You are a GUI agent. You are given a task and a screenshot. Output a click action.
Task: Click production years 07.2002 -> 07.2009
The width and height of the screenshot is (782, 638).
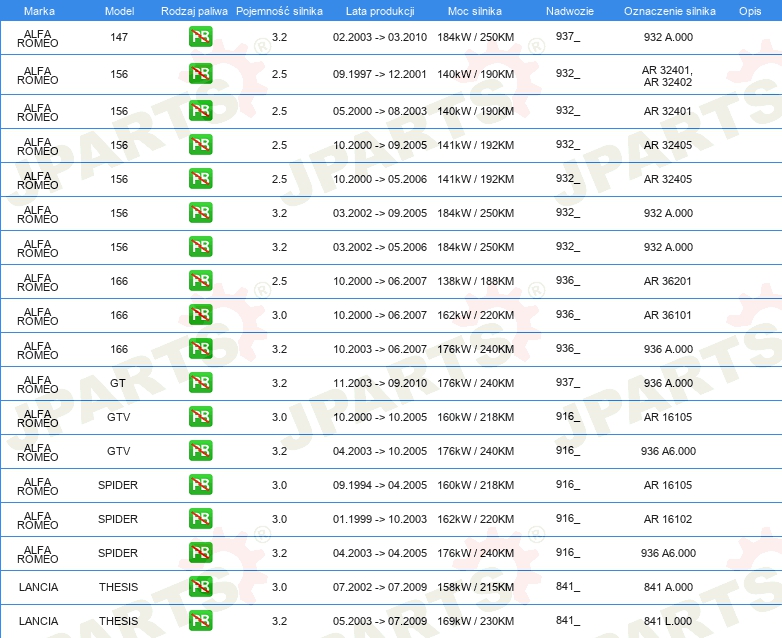pos(380,587)
